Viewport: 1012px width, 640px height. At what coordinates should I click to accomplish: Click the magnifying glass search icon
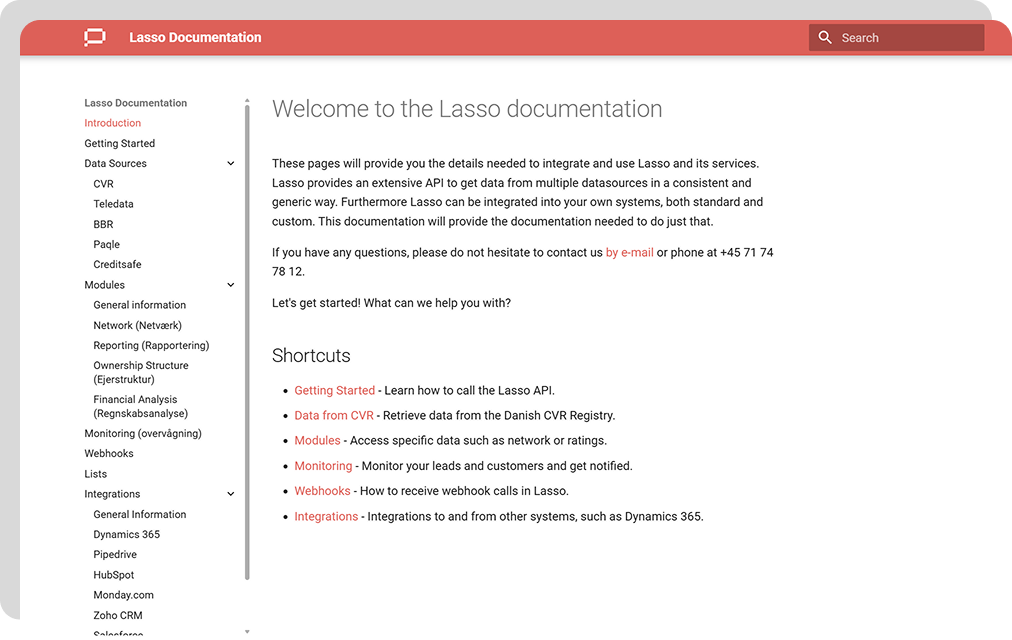pyautogui.click(x=825, y=38)
